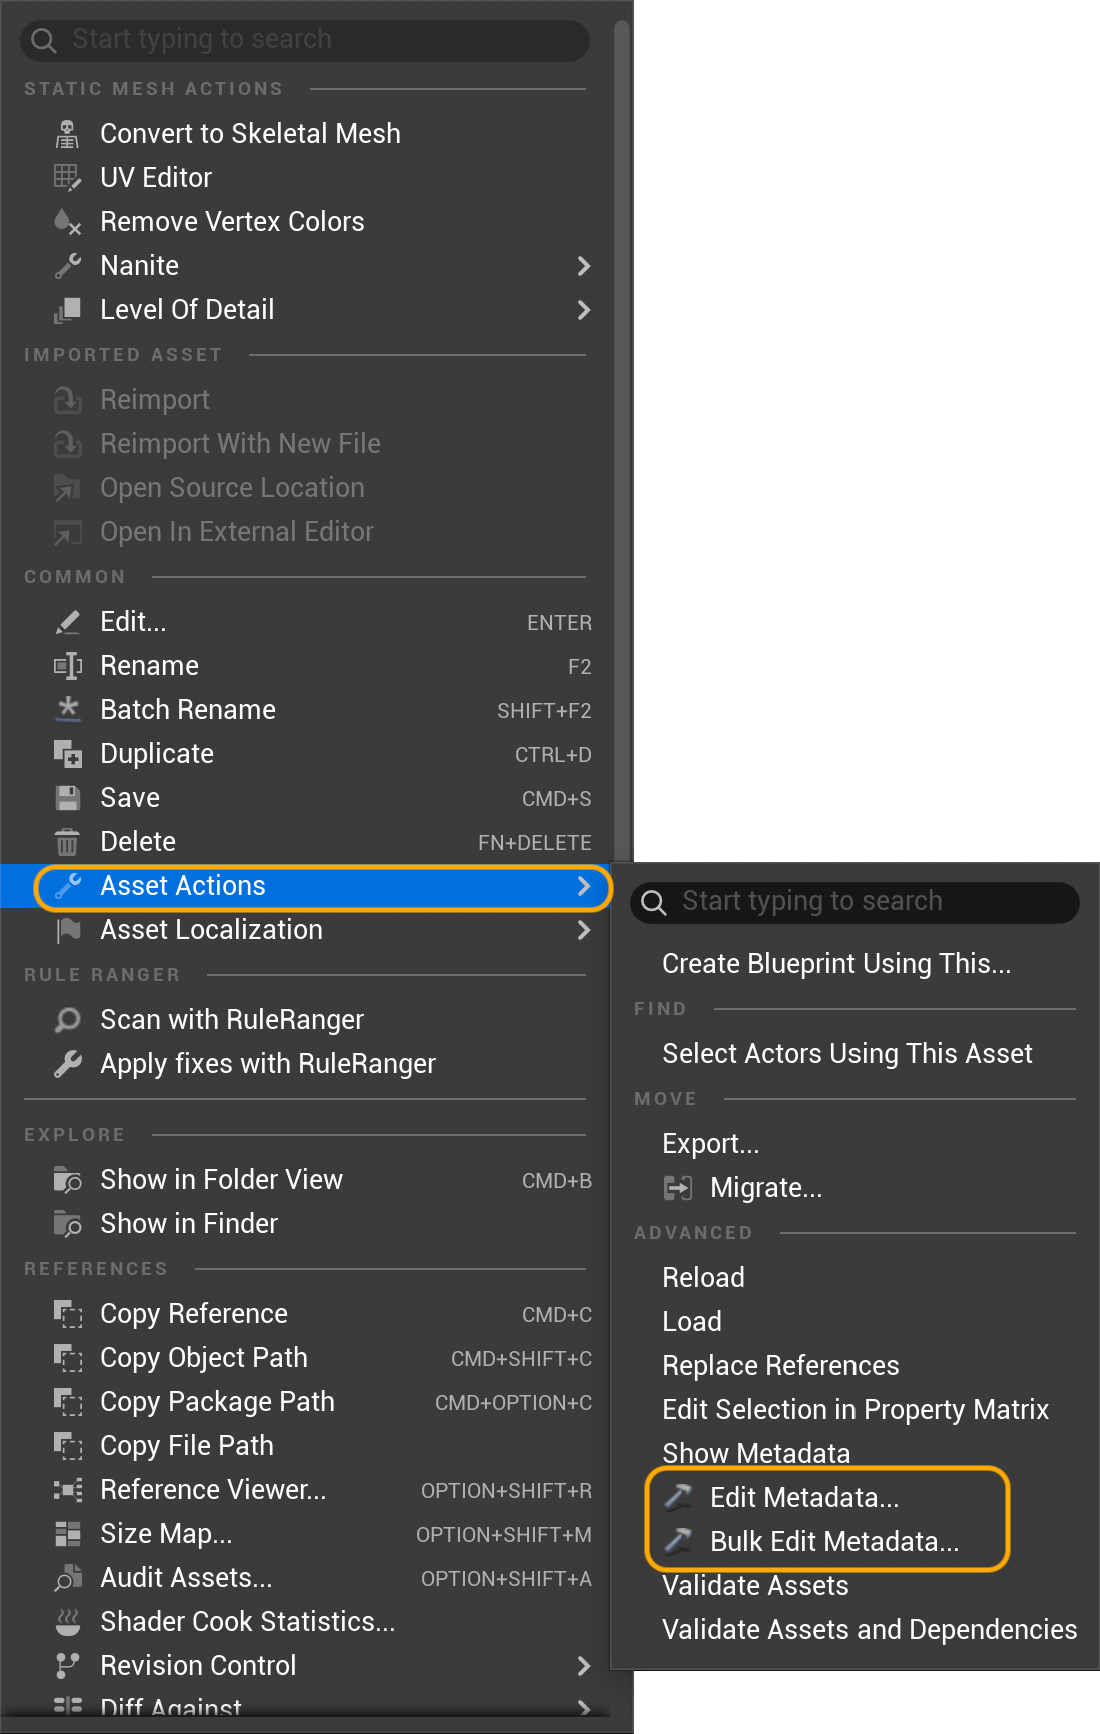This screenshot has height=1734, width=1100.
Task: Click the ENTER shortcut next to Edit
Action: coord(559,623)
